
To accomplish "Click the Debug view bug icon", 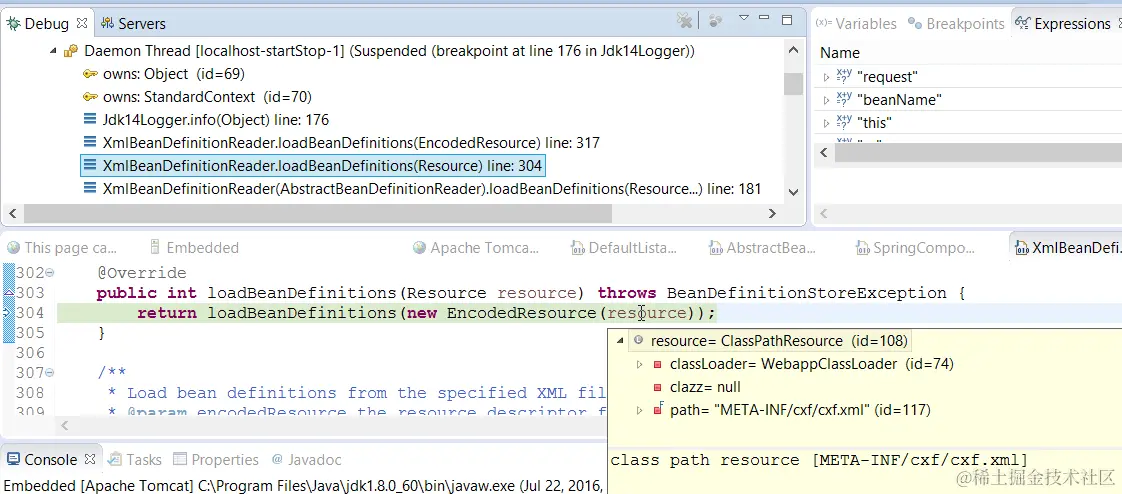I will pyautogui.click(x=14, y=23).
